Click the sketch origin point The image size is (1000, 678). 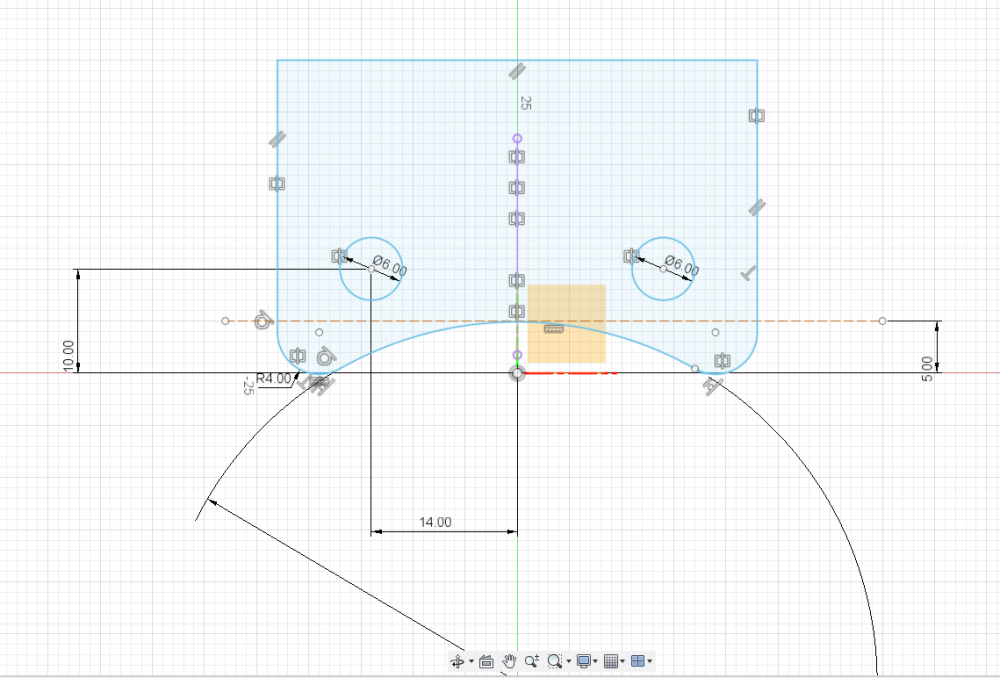(517, 373)
